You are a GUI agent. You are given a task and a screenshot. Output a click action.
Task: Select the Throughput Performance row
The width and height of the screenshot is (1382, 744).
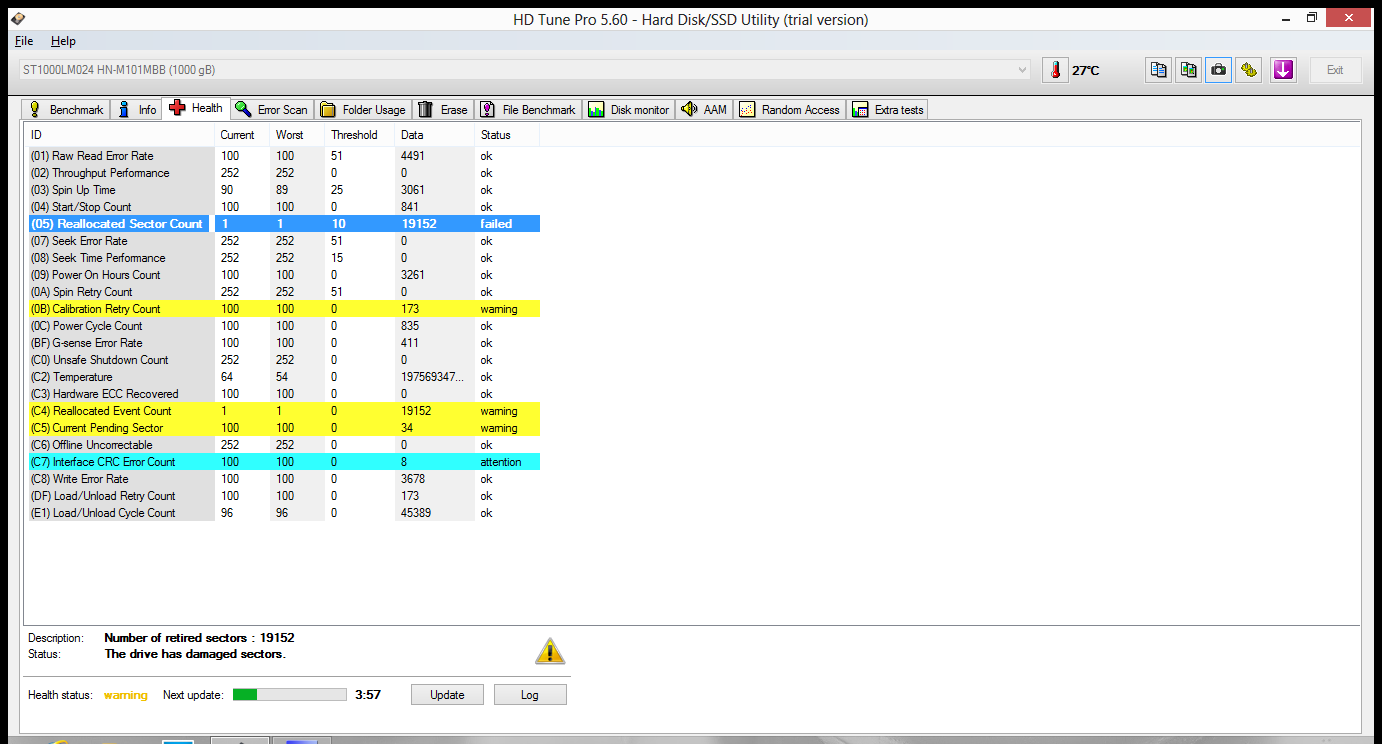coord(284,173)
